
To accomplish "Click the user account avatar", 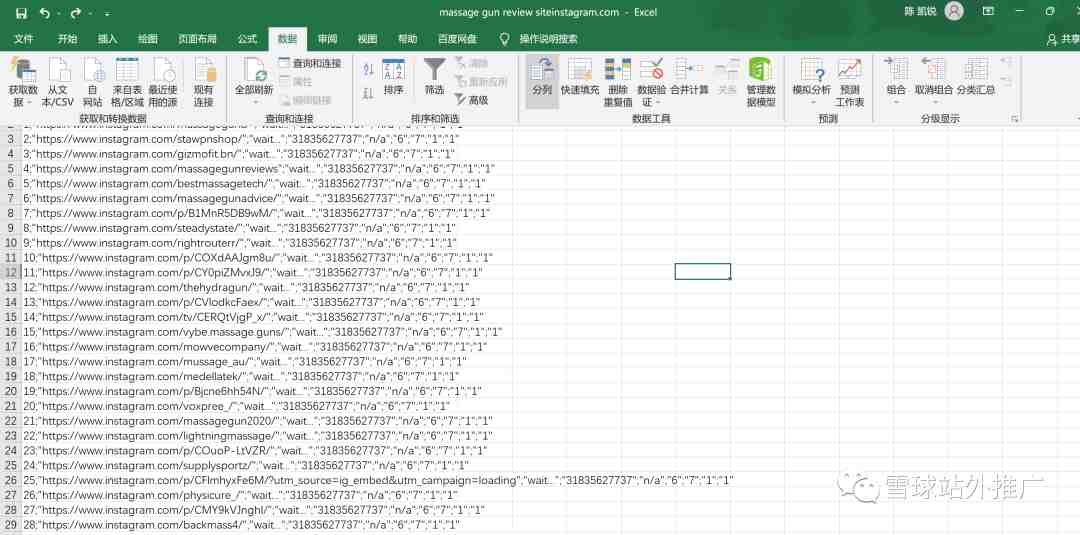I will (954, 12).
